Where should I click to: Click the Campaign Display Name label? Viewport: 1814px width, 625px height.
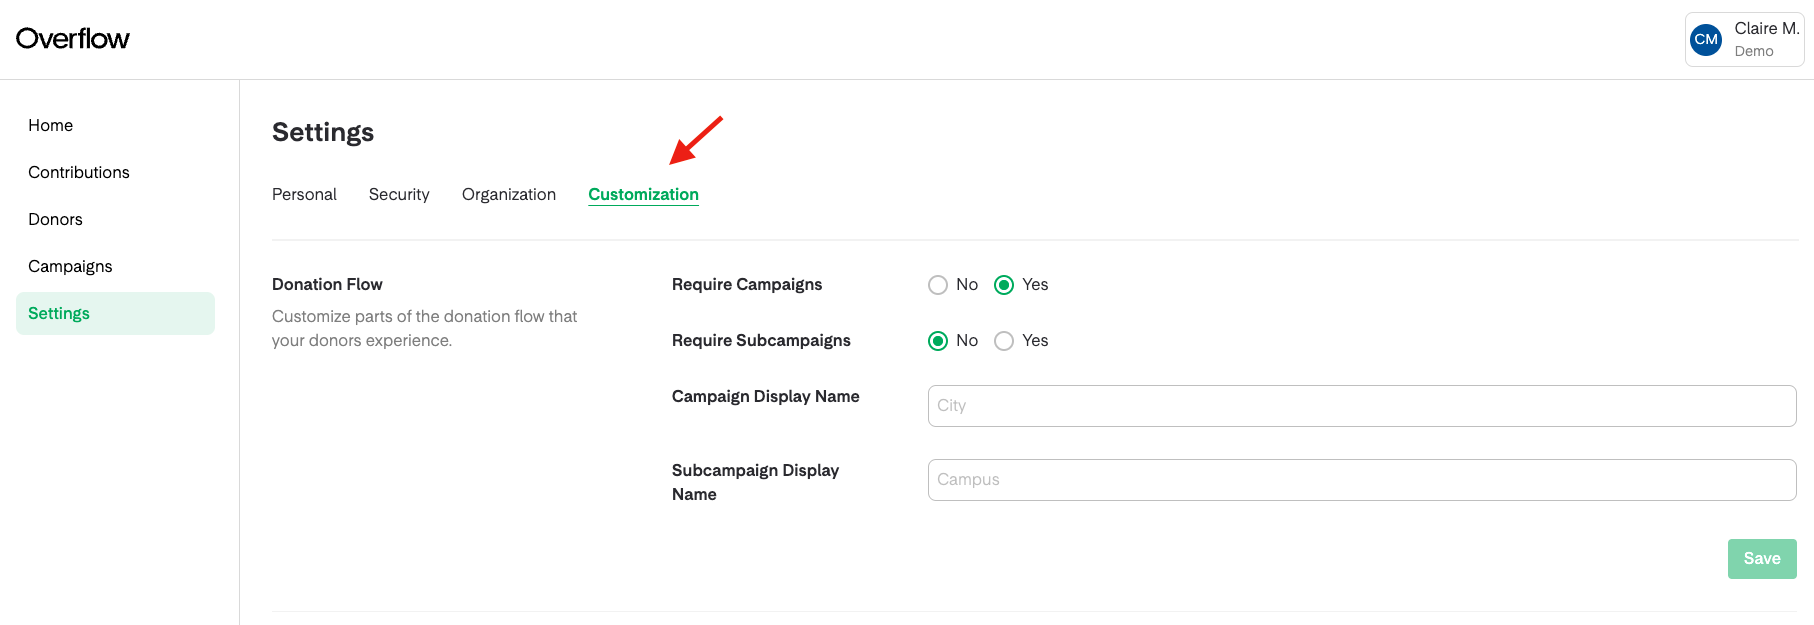(766, 396)
